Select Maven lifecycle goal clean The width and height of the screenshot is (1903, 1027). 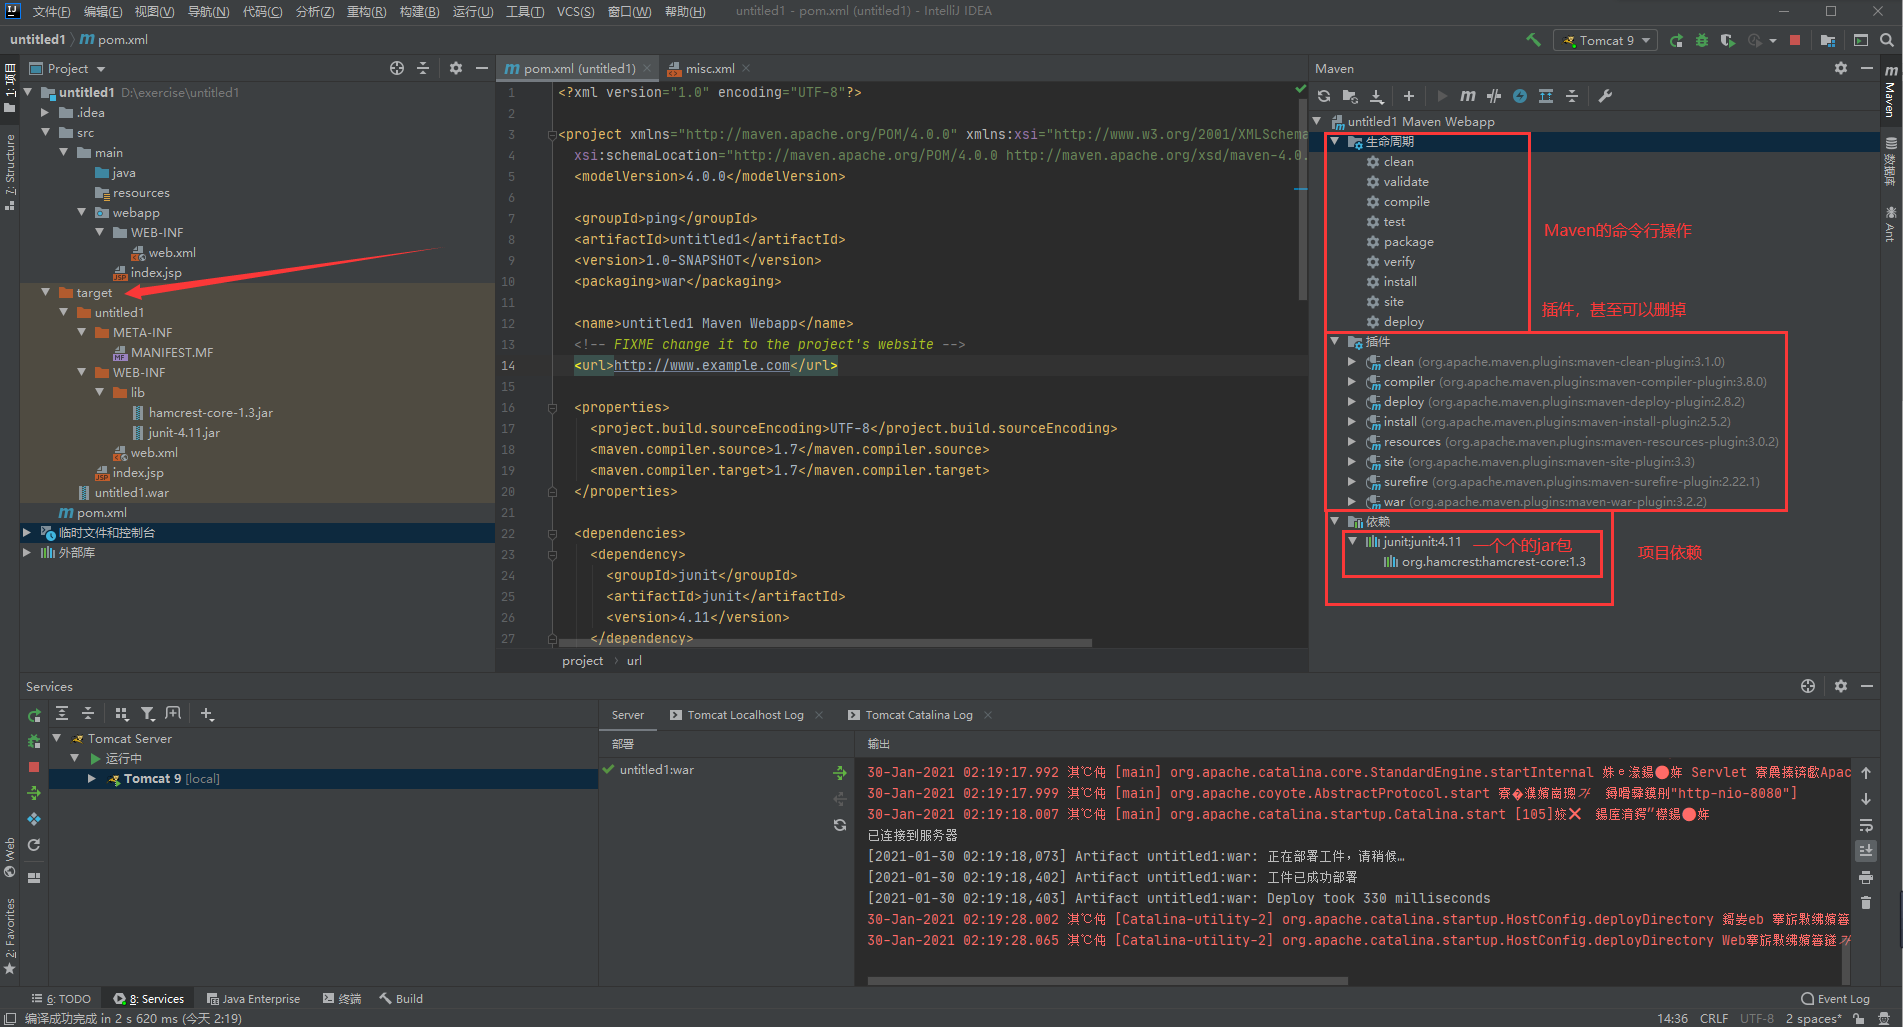(1398, 162)
